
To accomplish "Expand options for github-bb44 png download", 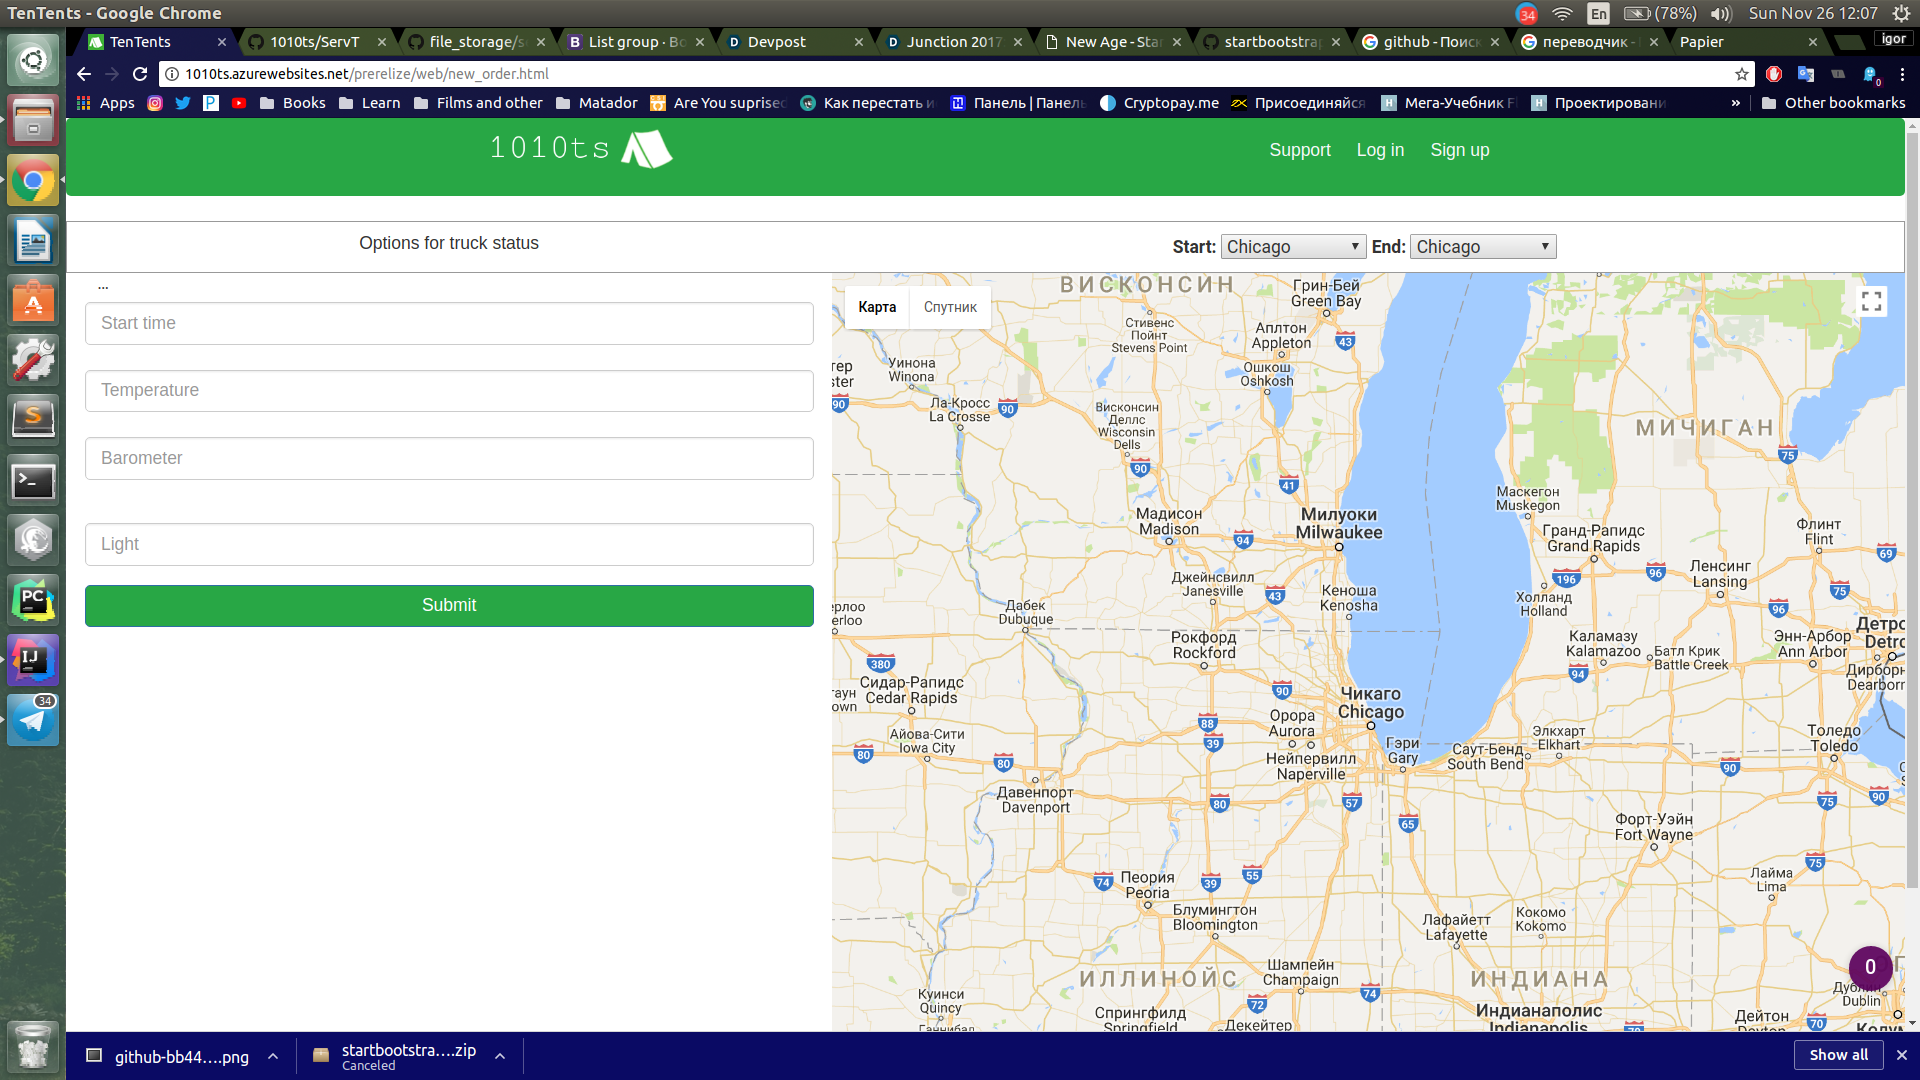I will coord(273,1056).
